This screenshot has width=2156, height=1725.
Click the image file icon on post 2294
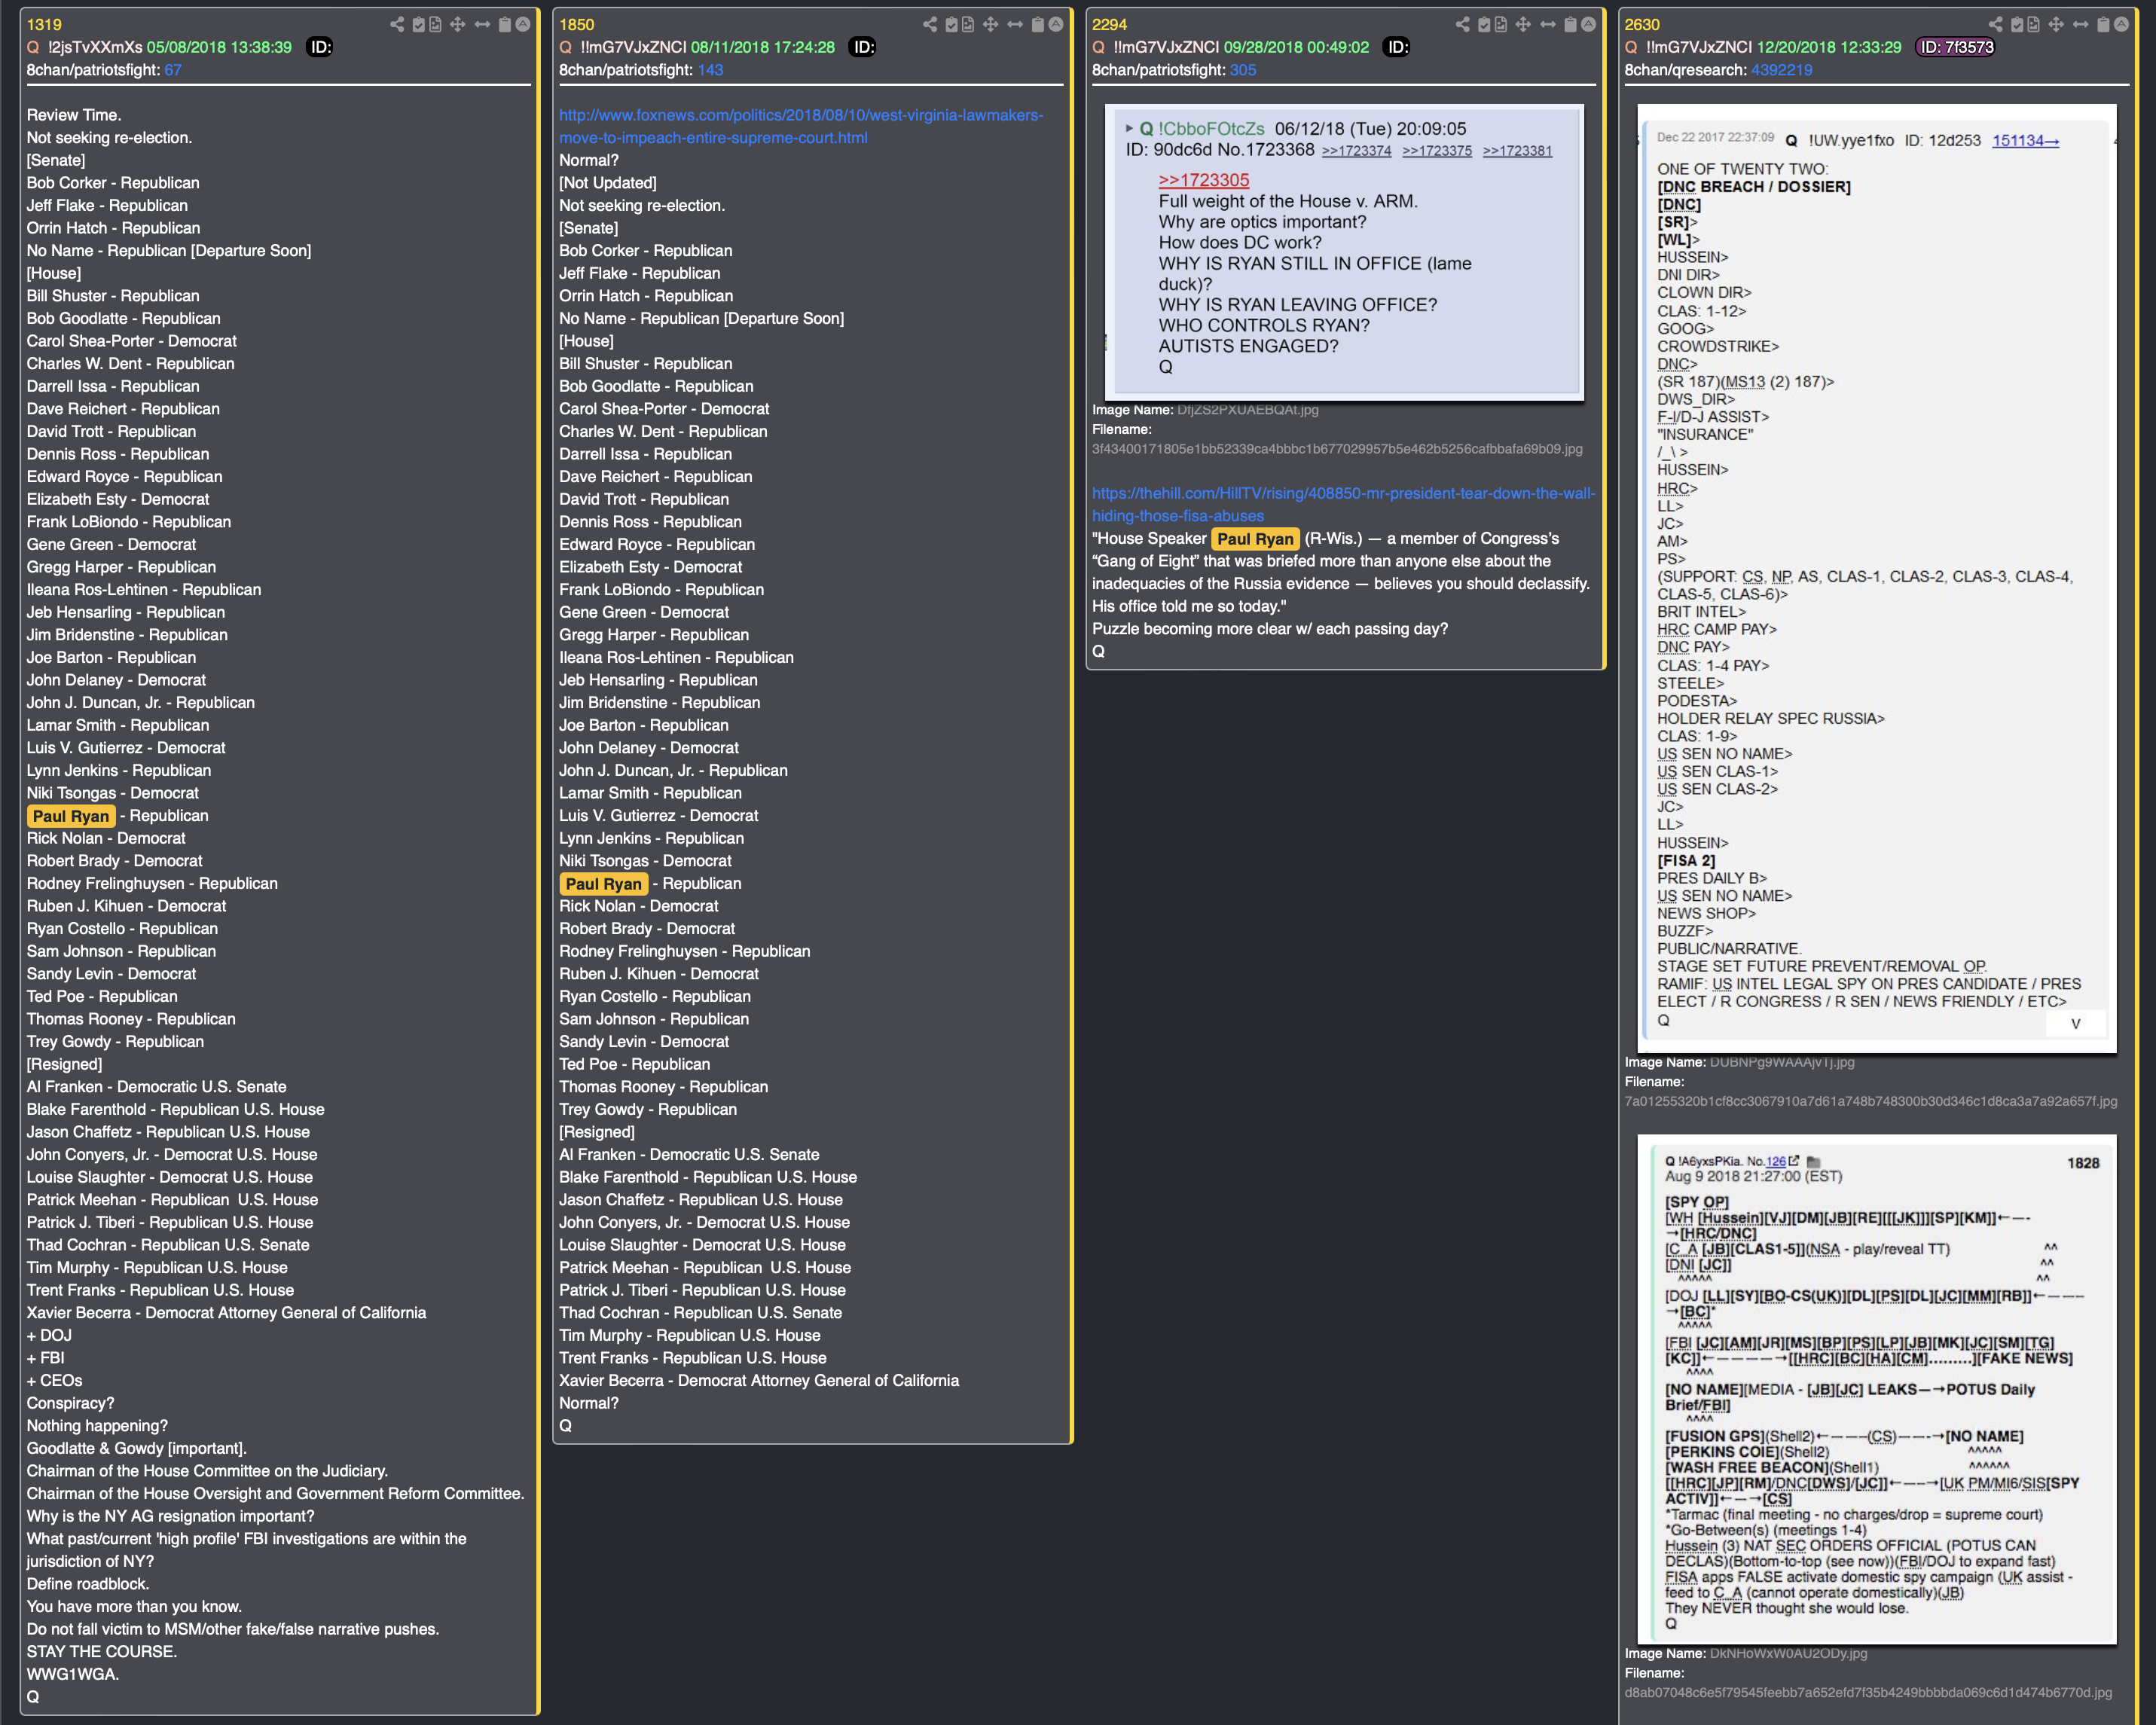tap(1502, 24)
